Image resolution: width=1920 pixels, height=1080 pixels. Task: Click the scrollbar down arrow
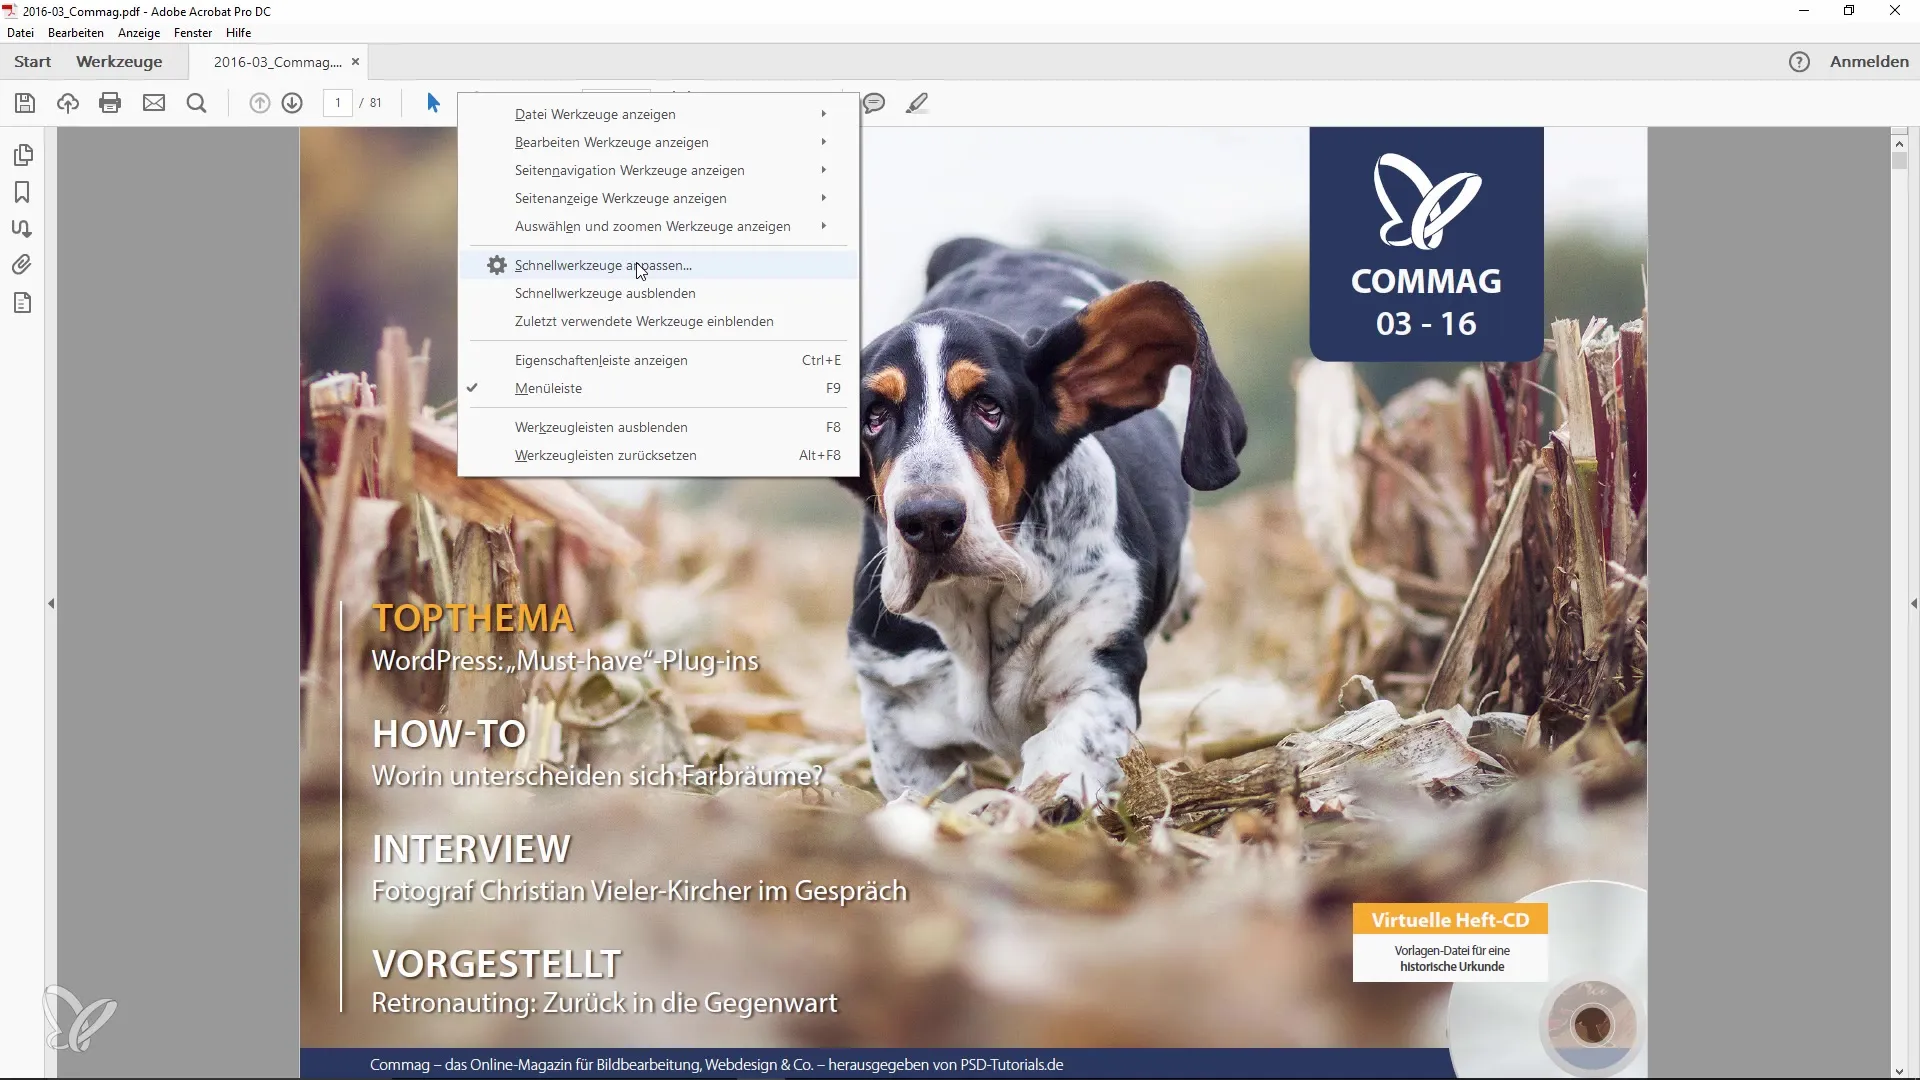tap(1900, 1071)
